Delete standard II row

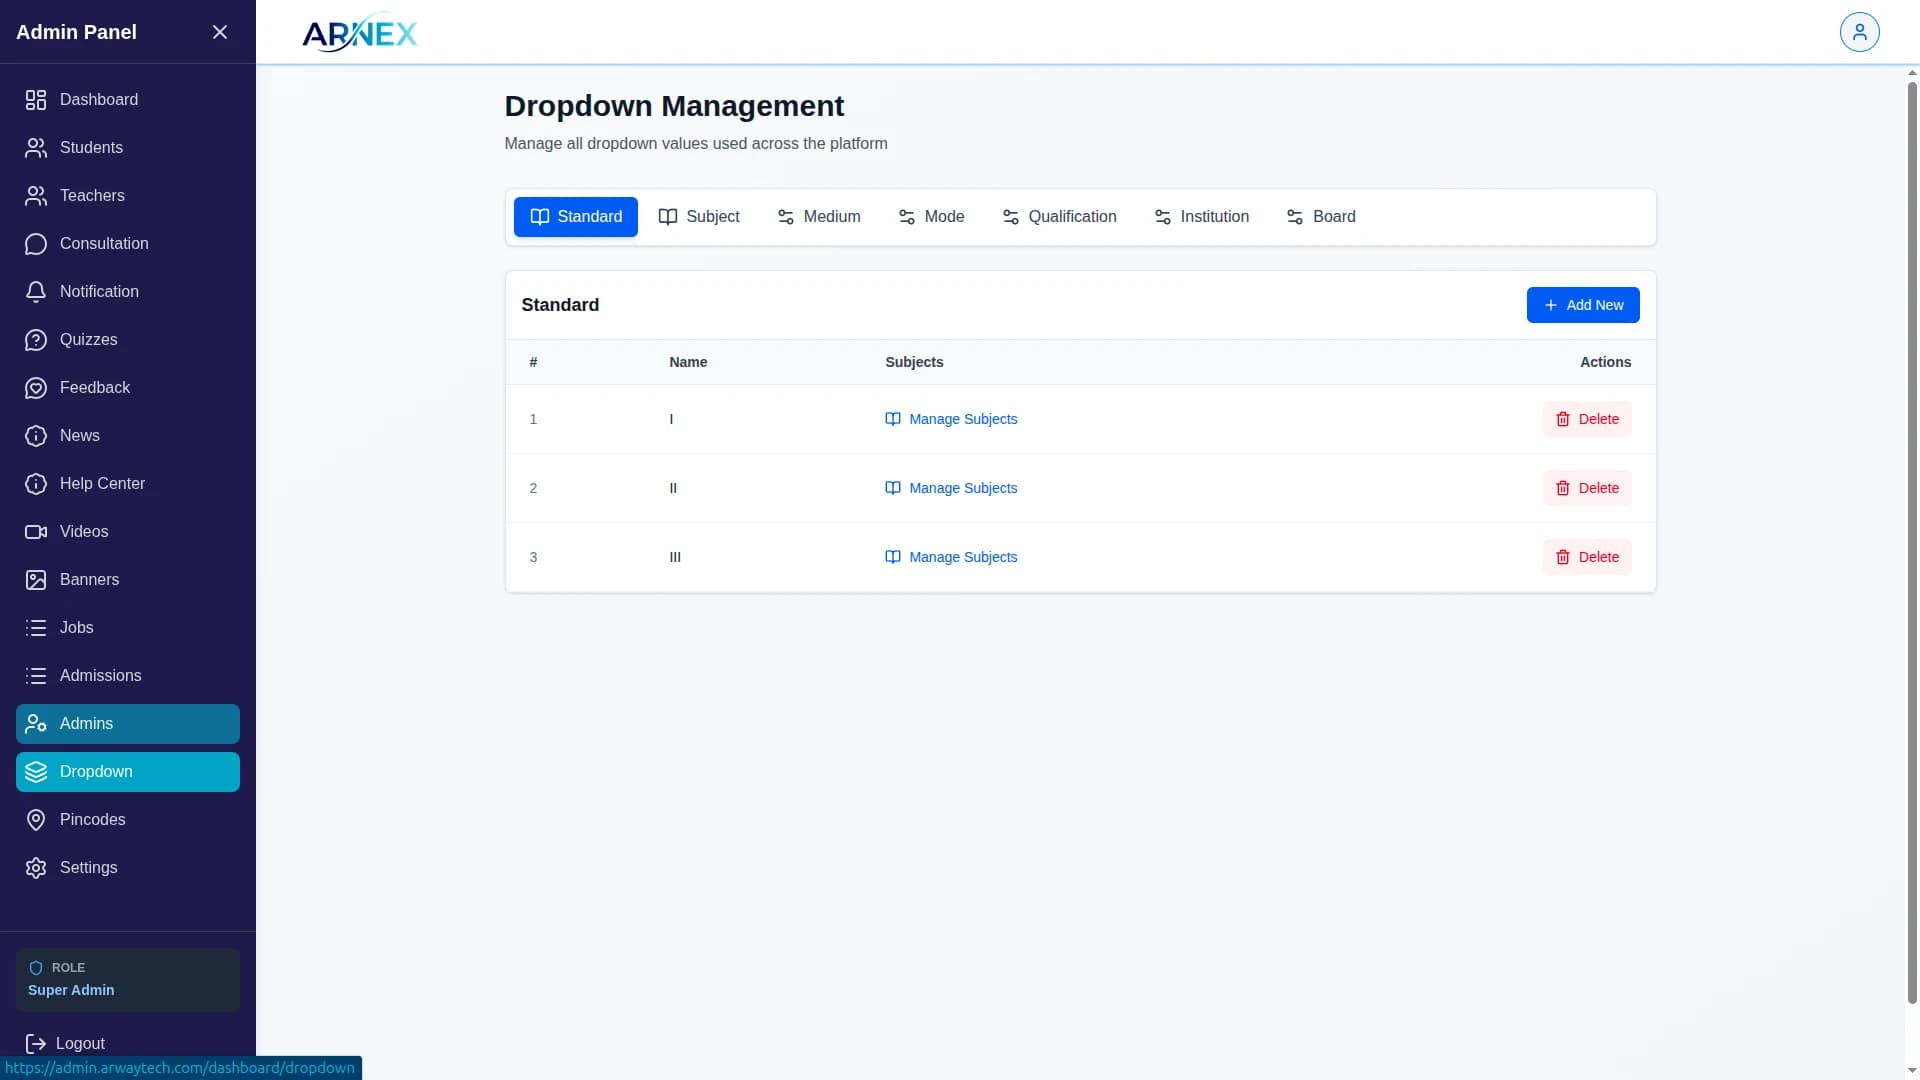[x=1587, y=488]
